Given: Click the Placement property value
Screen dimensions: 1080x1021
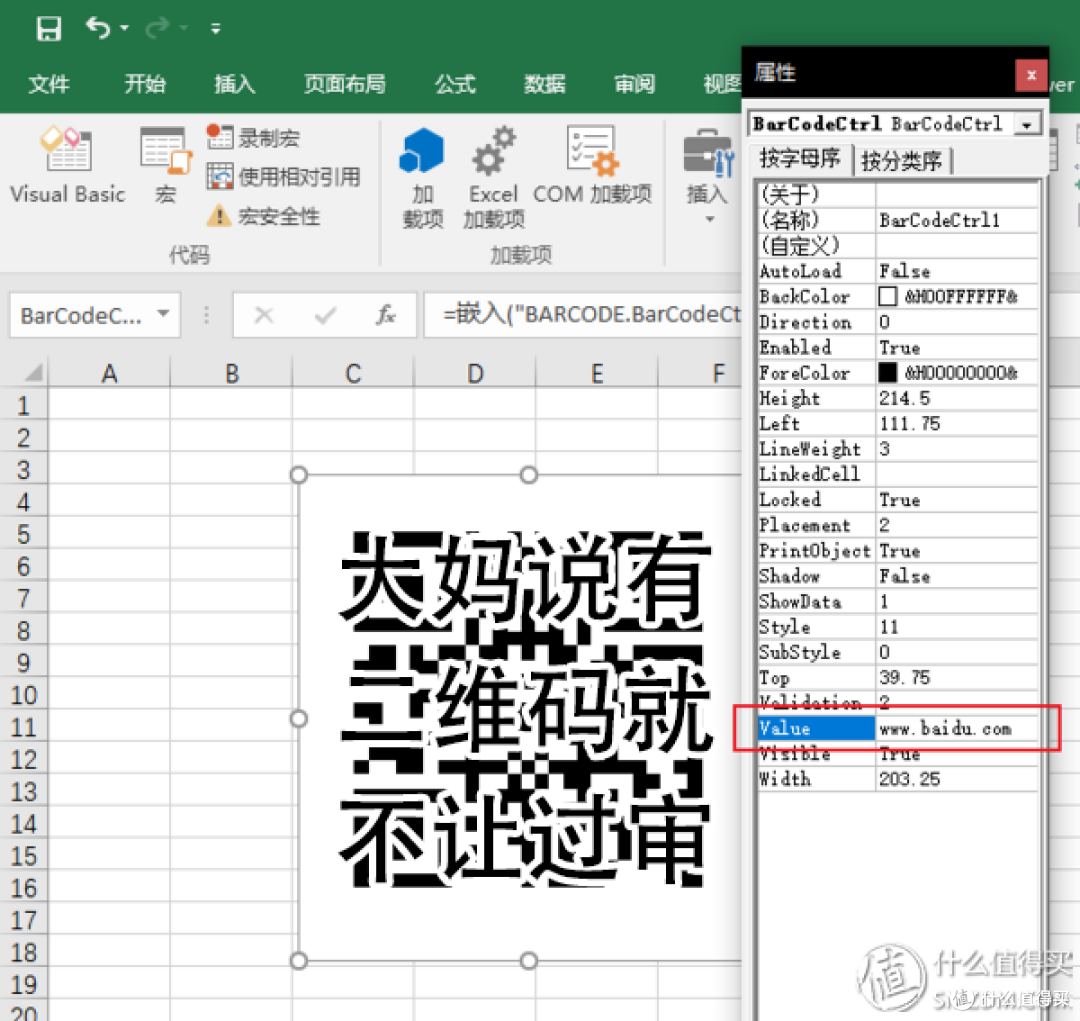Looking at the screenshot, I should coord(957,525).
